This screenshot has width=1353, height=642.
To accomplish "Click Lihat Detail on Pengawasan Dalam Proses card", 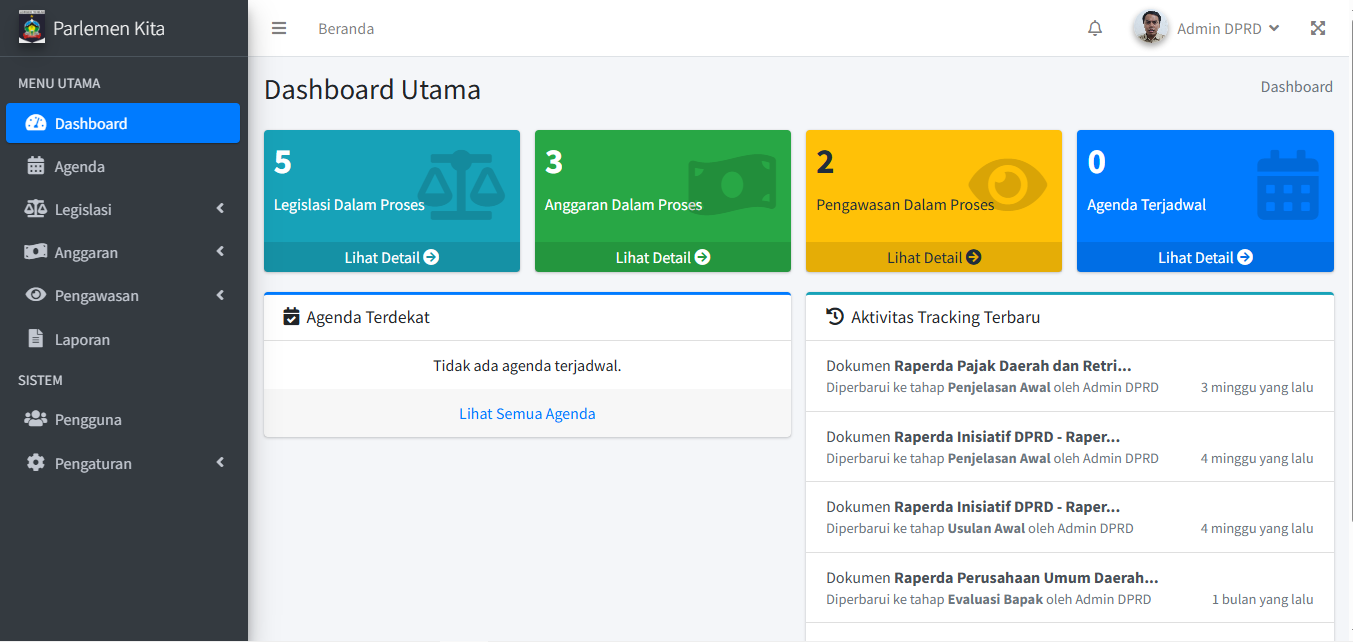I will [x=933, y=257].
